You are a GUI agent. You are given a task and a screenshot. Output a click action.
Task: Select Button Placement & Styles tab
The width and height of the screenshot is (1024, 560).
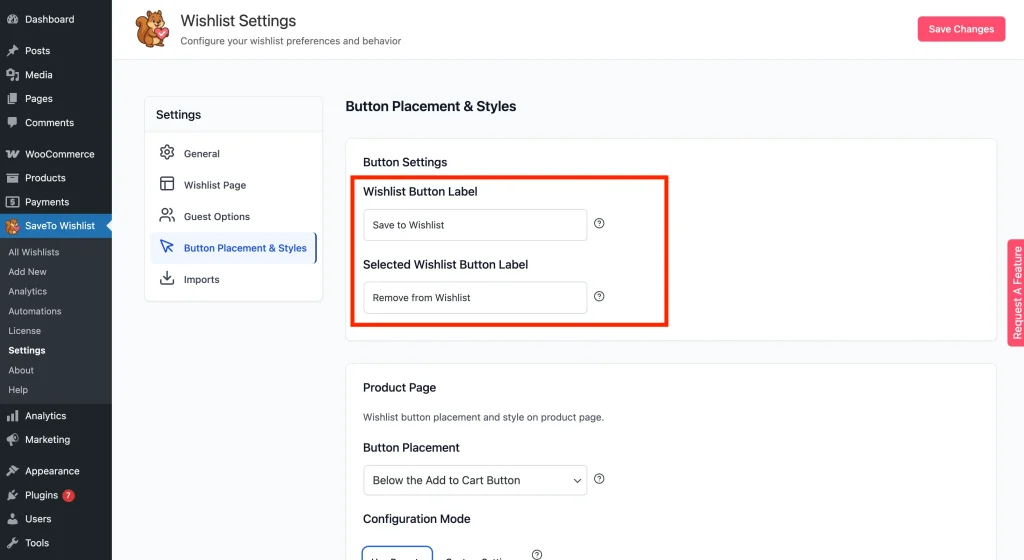(233, 248)
